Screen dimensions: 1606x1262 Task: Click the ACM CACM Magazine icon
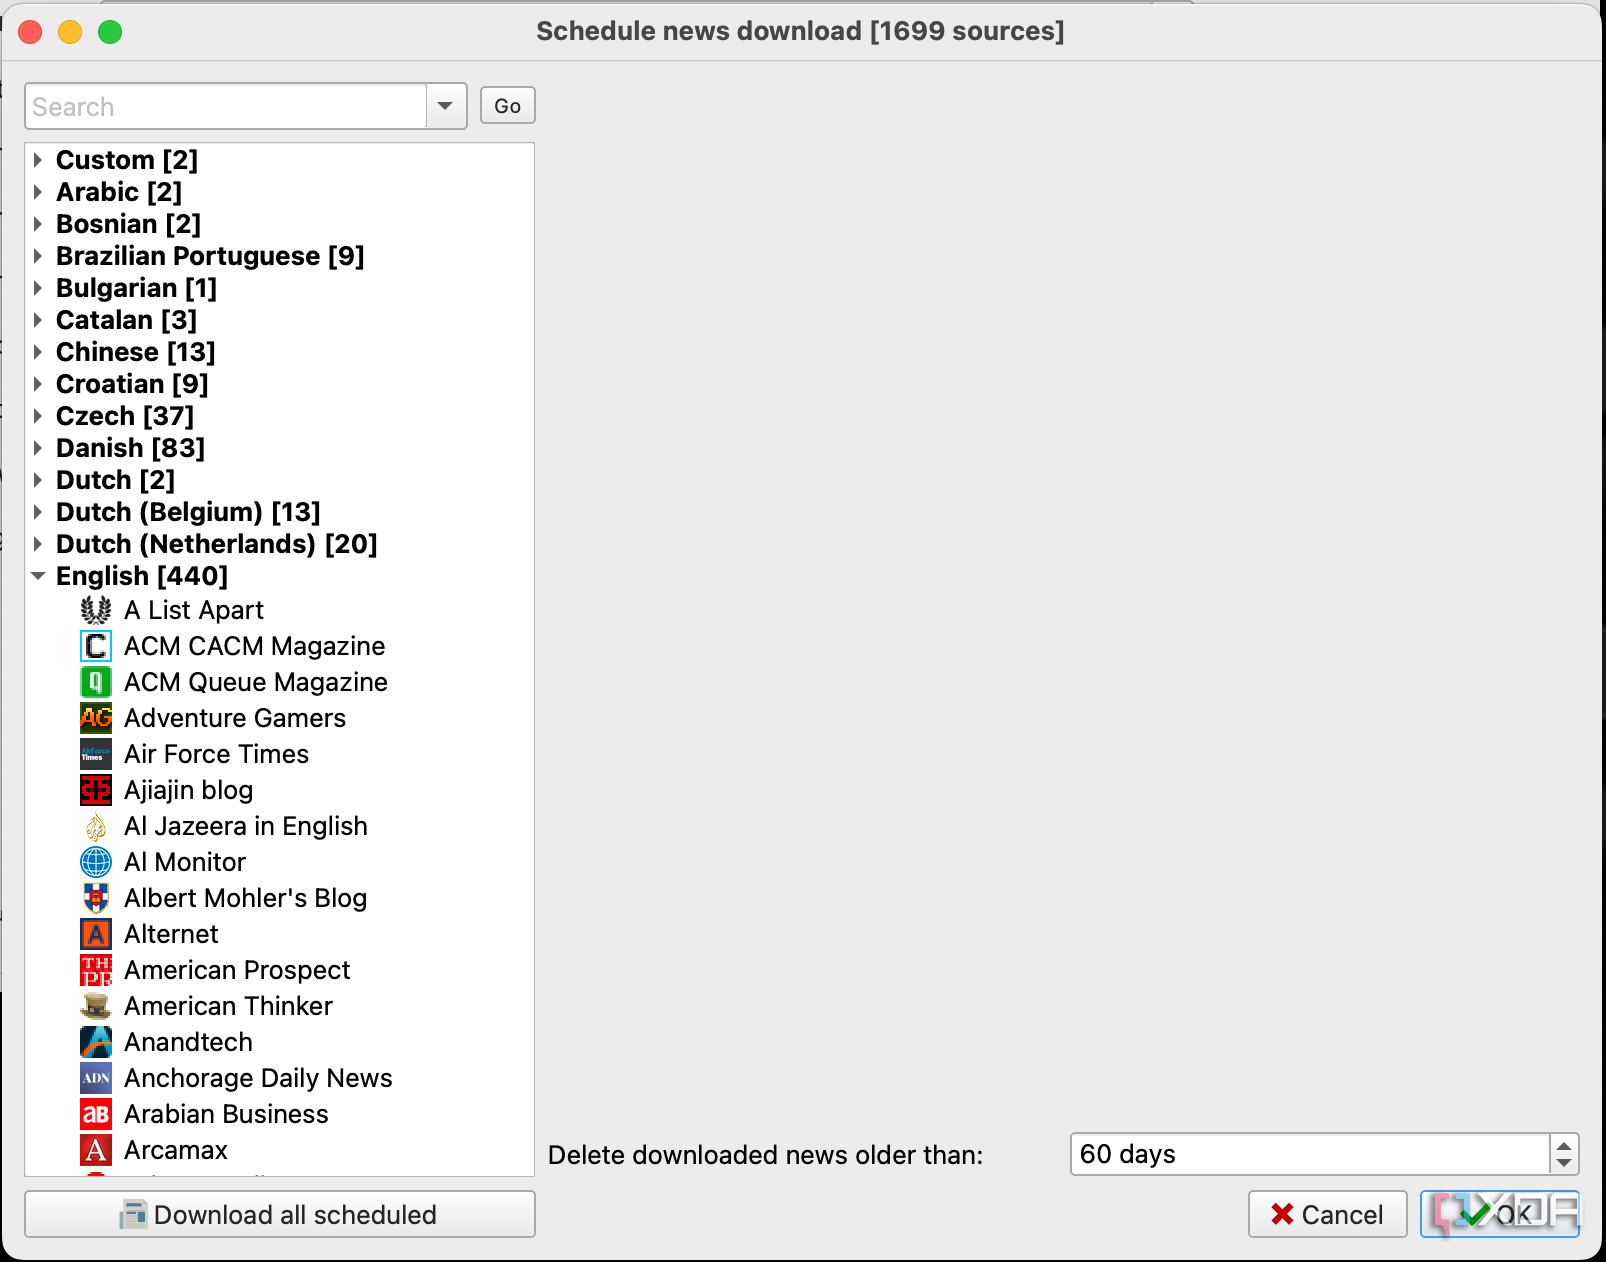(x=96, y=646)
